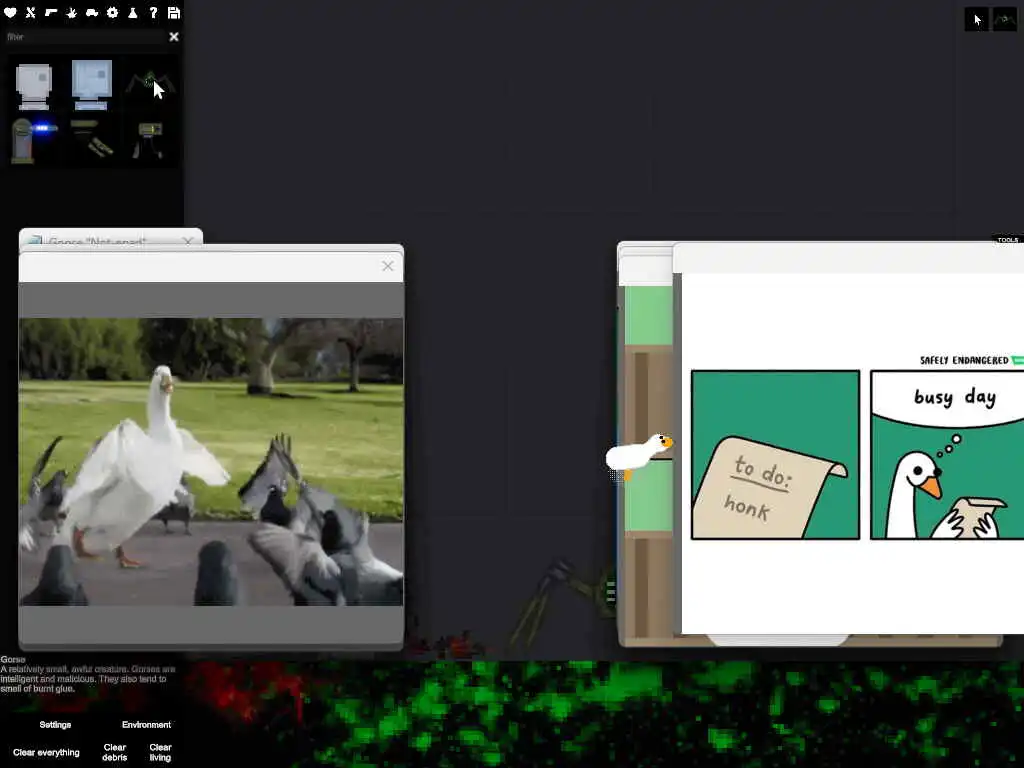This screenshot has width=1024, height=768.
Task: Select the olive weapon parts item
Action: click(91, 138)
